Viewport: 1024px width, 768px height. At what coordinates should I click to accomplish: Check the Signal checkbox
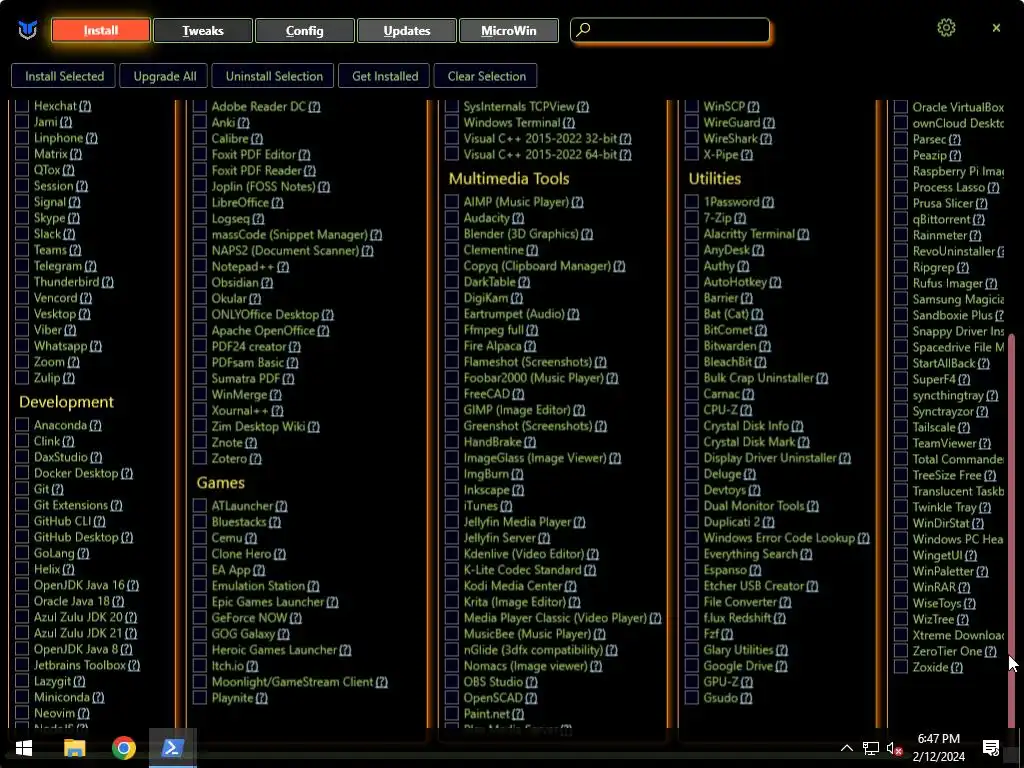tap(22, 202)
